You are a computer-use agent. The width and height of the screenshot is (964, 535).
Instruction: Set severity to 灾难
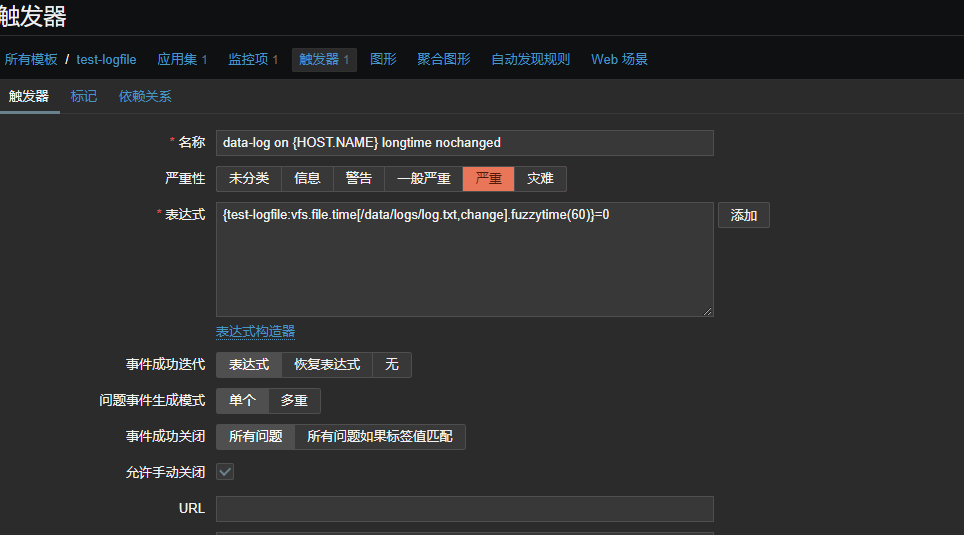coord(540,179)
